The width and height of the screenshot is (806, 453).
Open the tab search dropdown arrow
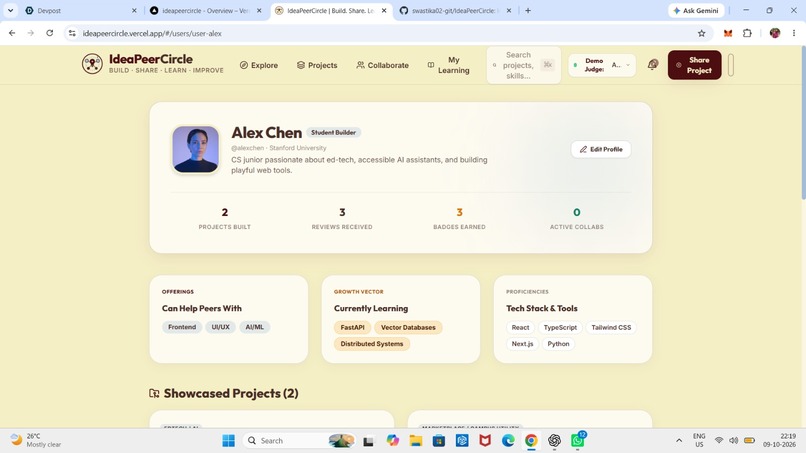10,10
